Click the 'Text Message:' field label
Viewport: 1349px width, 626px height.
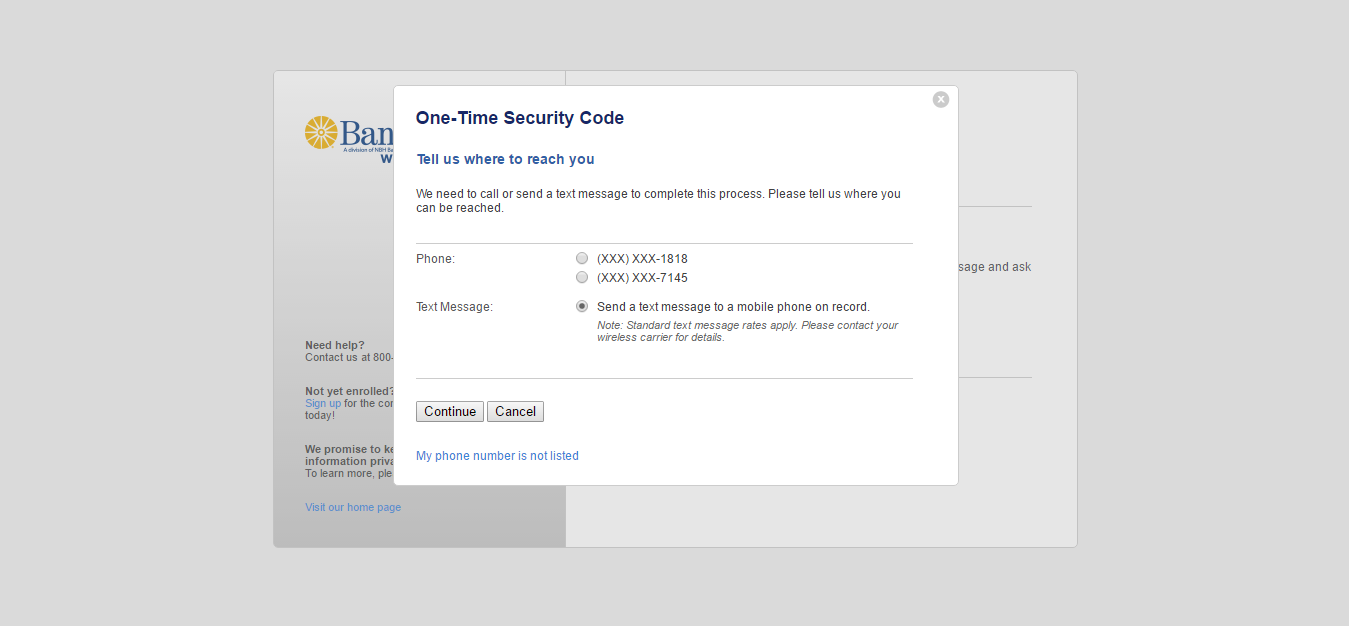tap(454, 307)
